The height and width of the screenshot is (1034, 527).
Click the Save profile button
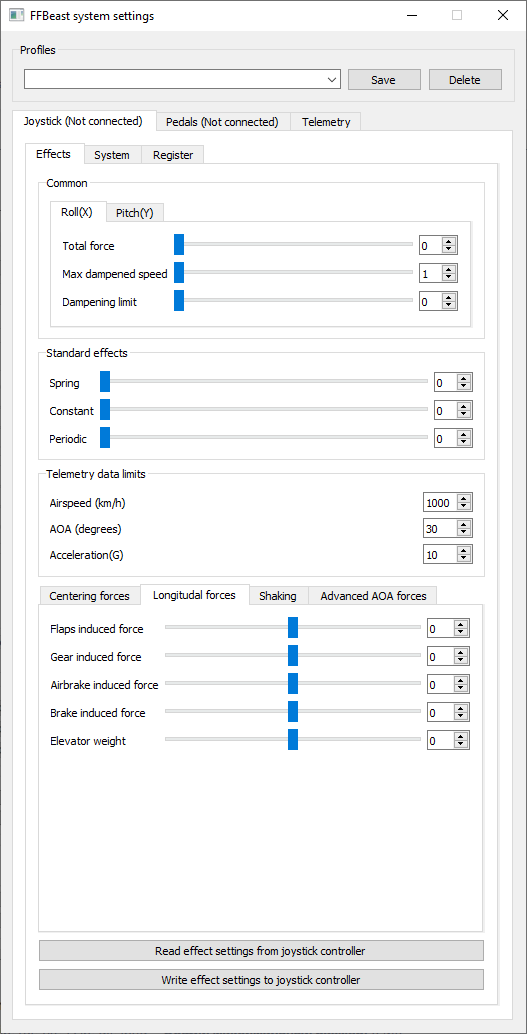click(383, 80)
